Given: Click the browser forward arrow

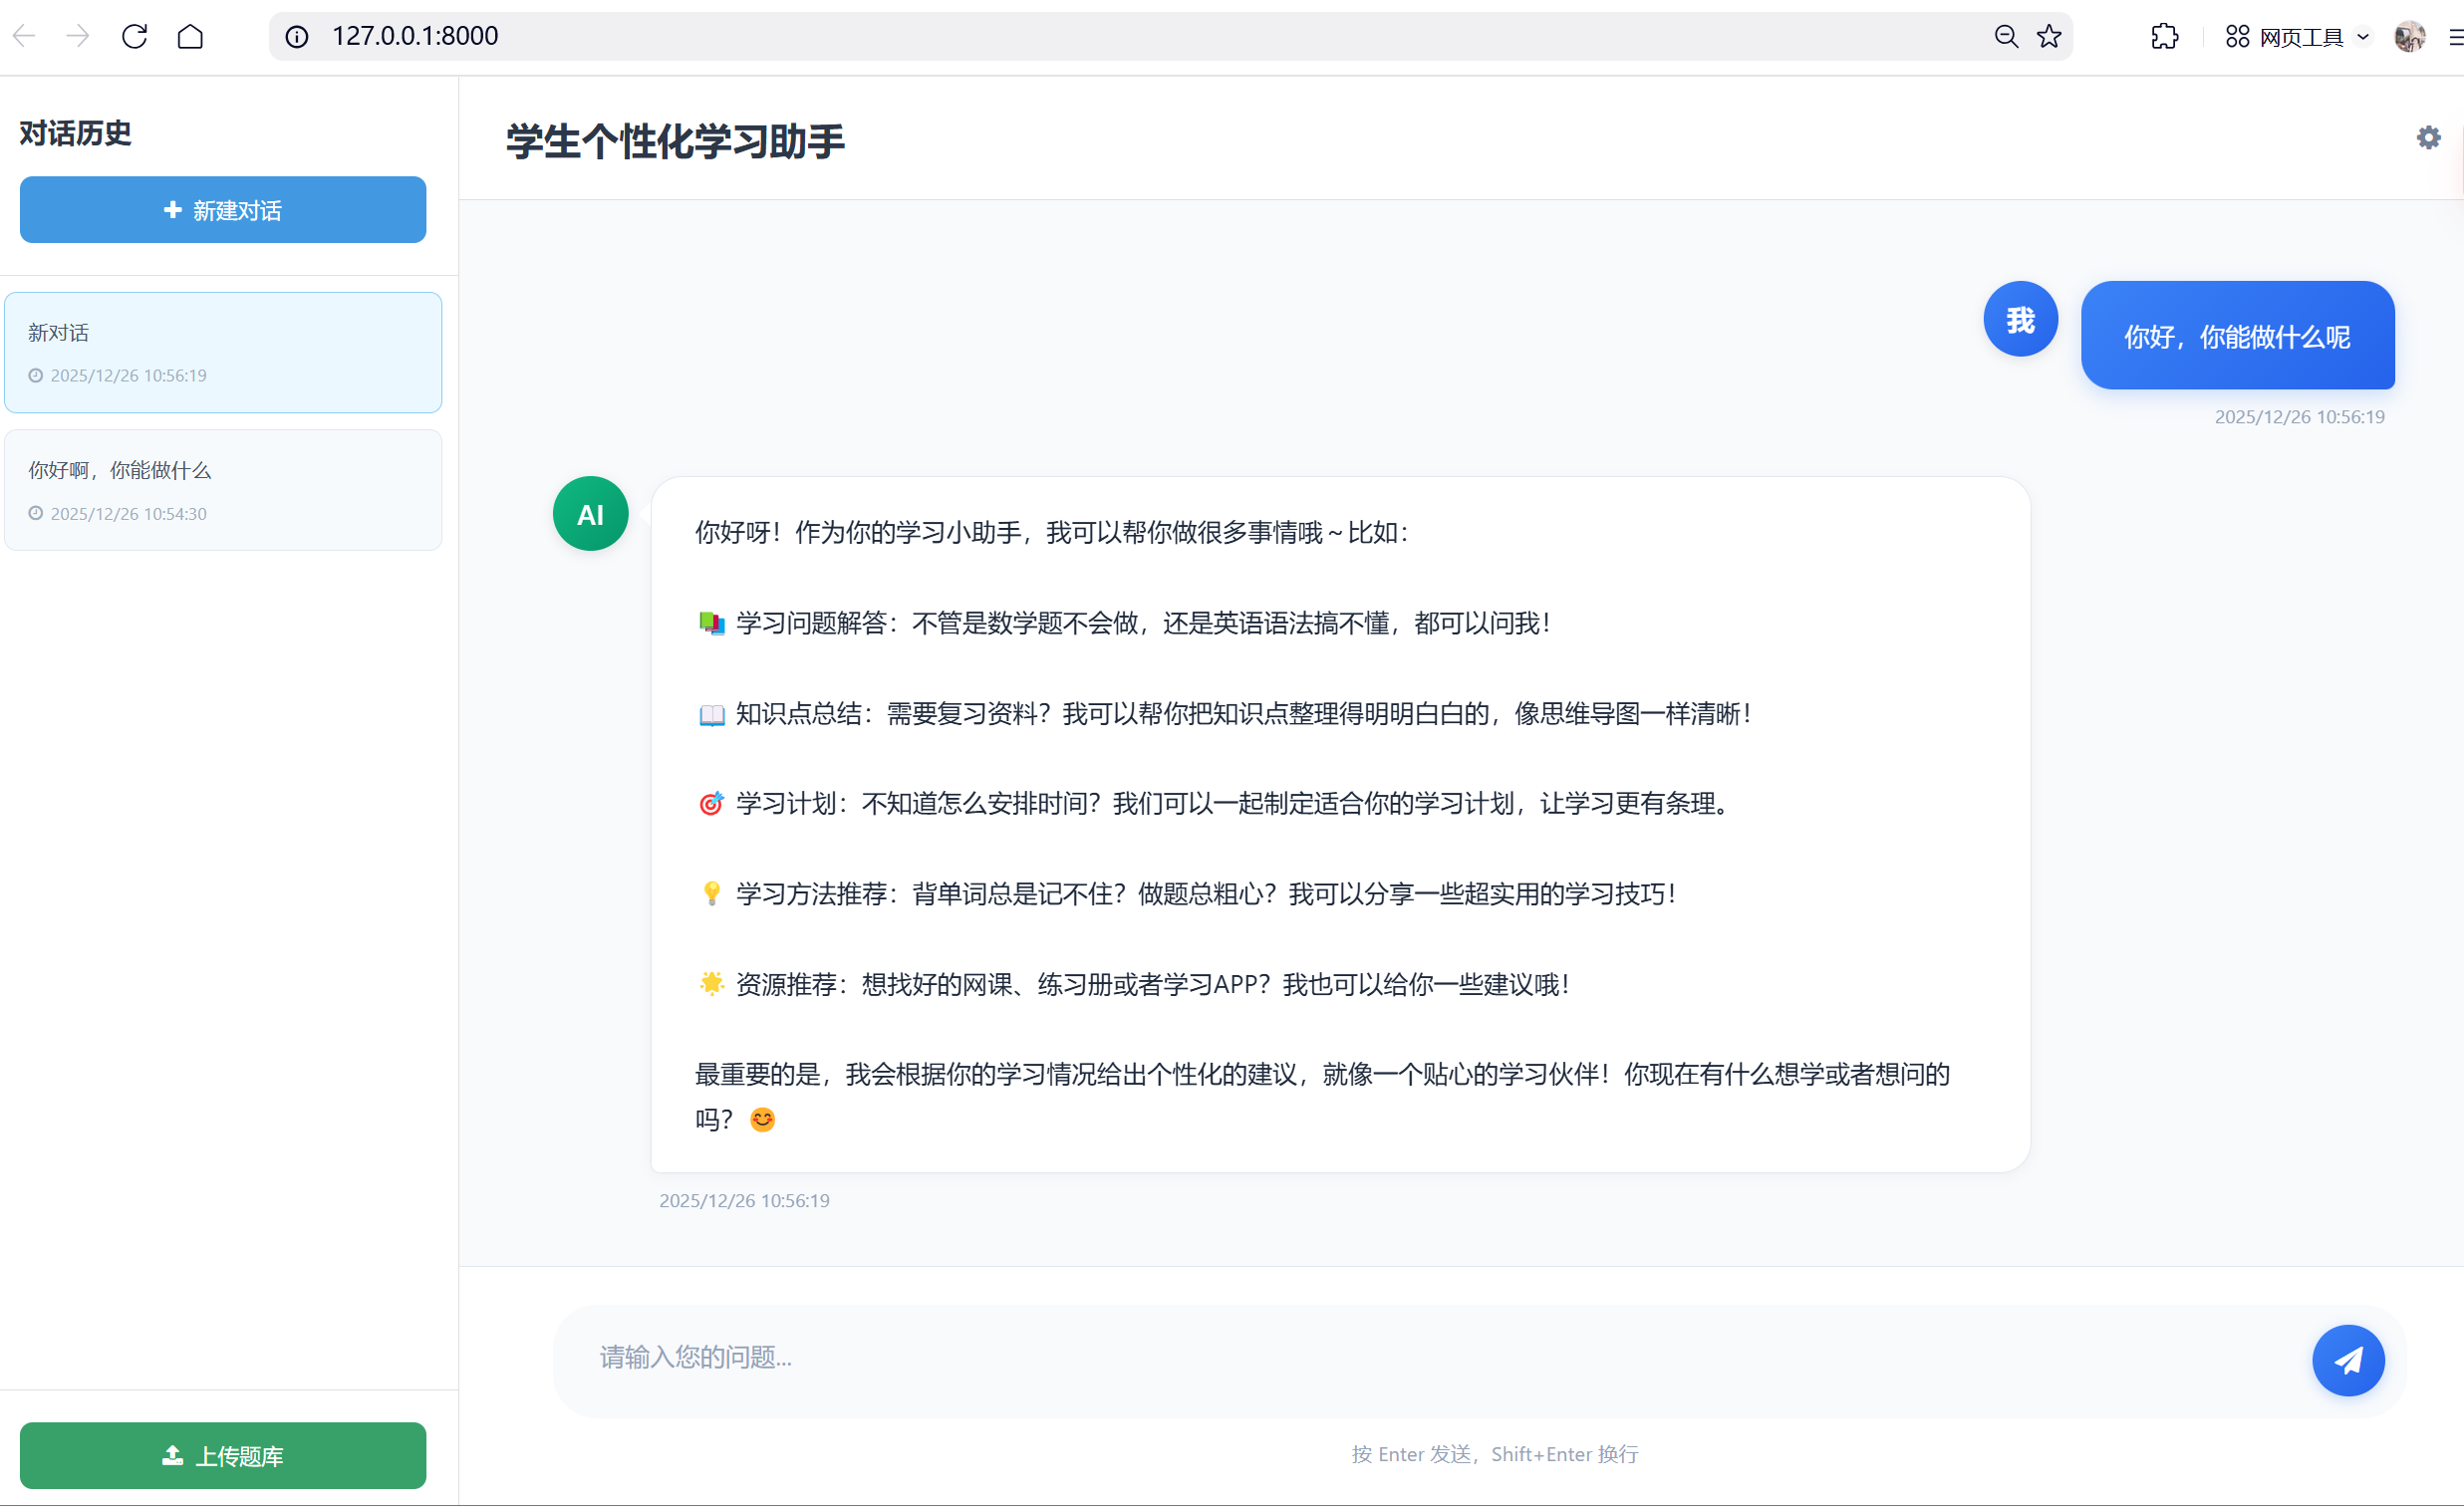Looking at the screenshot, I should click(x=78, y=35).
